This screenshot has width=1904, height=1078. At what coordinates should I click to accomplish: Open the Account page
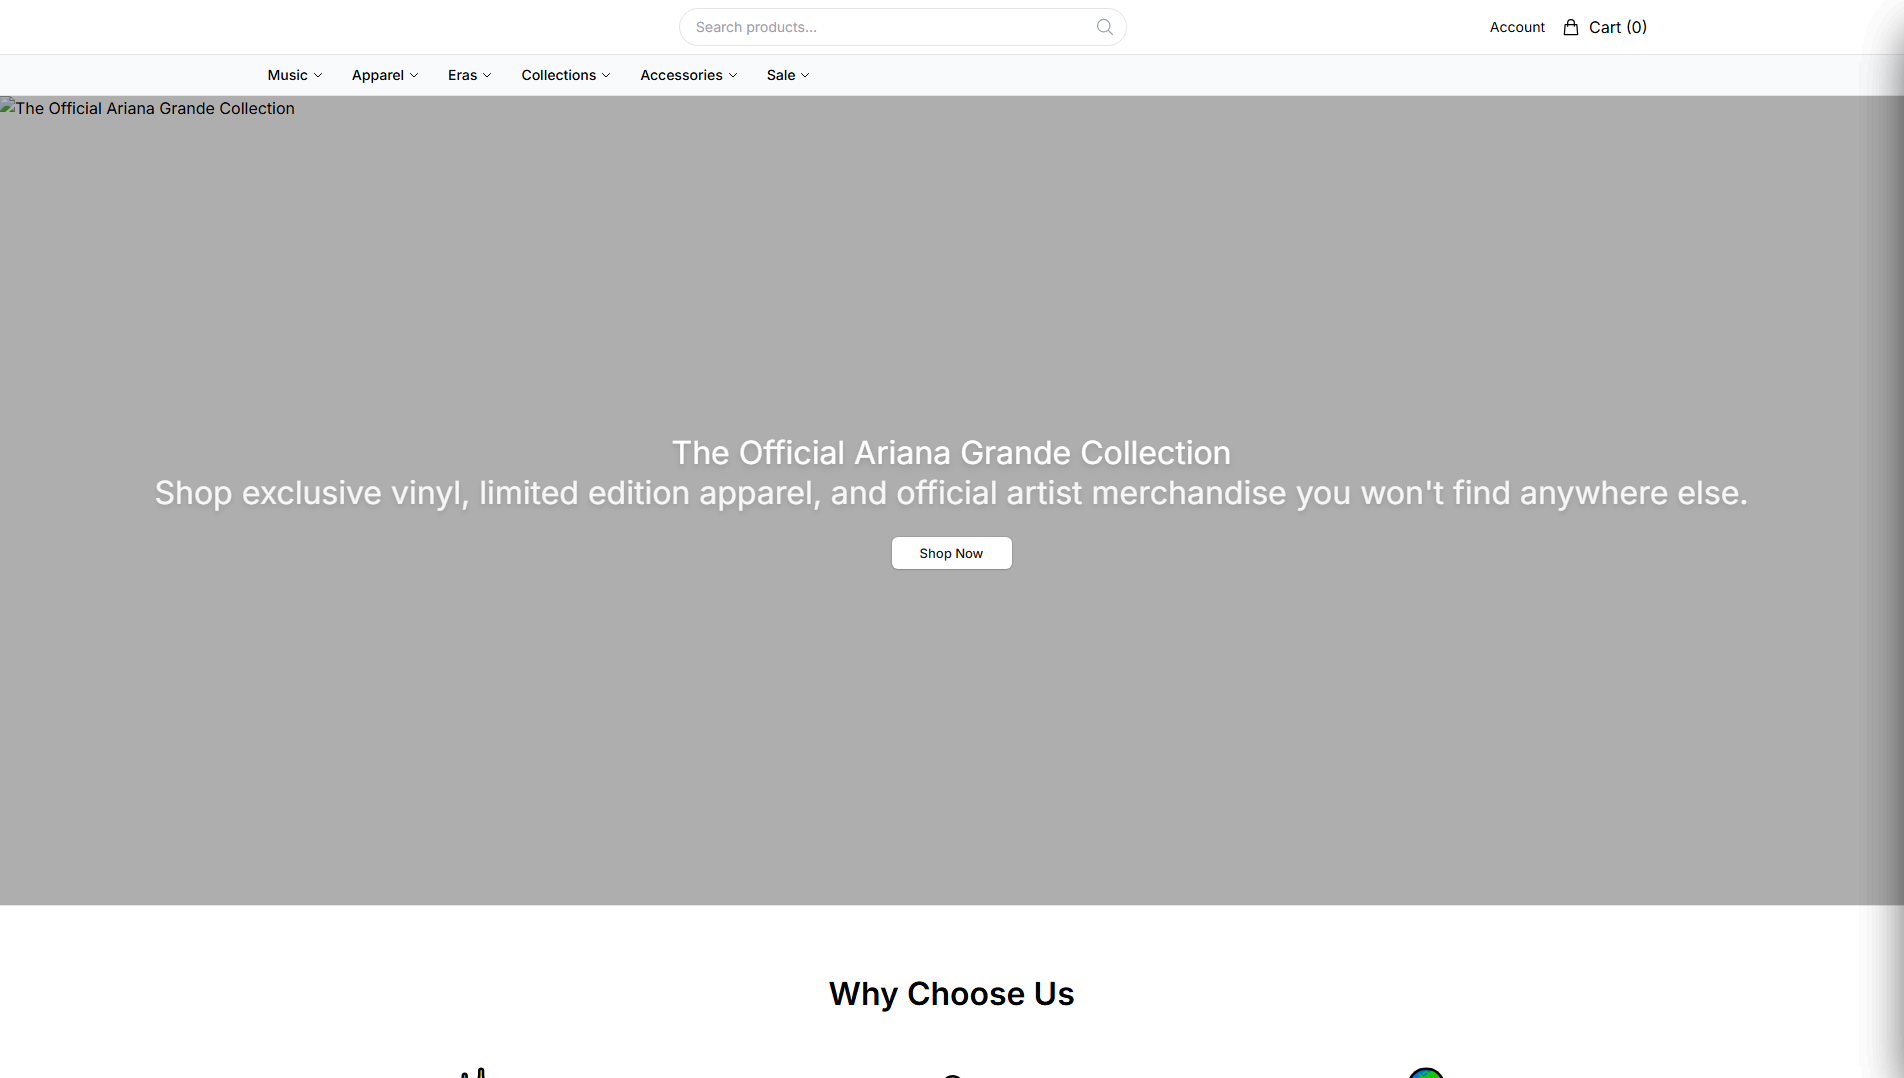1517,27
